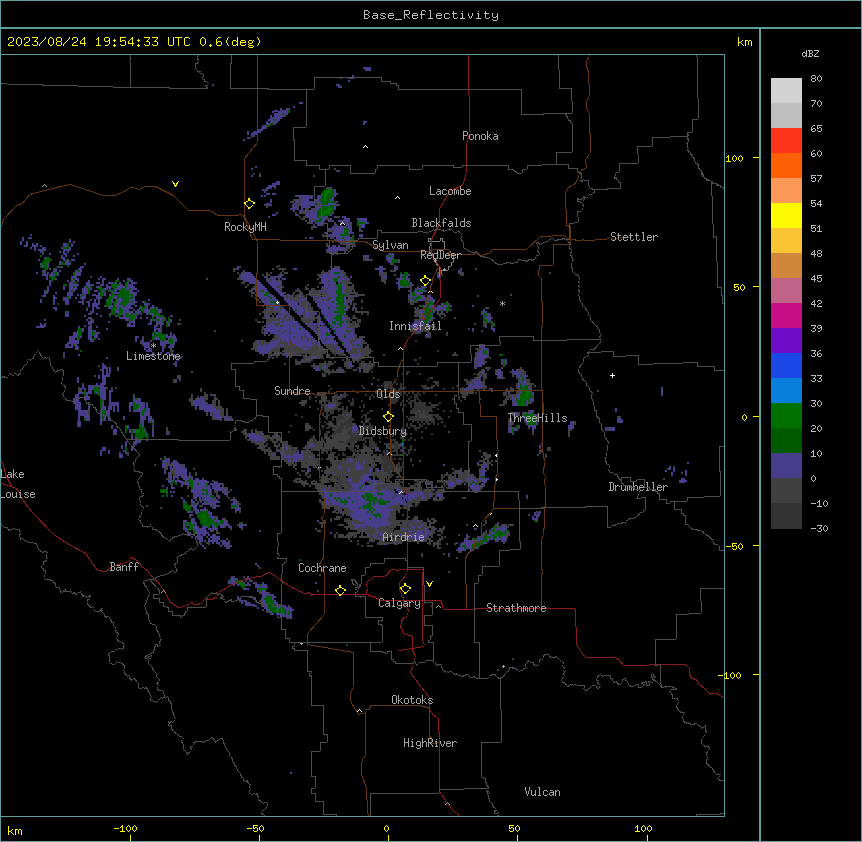This screenshot has height=842, width=862.
Task: Select the bright yellow 51-54 dBZ legend swatch
Action: point(786,215)
